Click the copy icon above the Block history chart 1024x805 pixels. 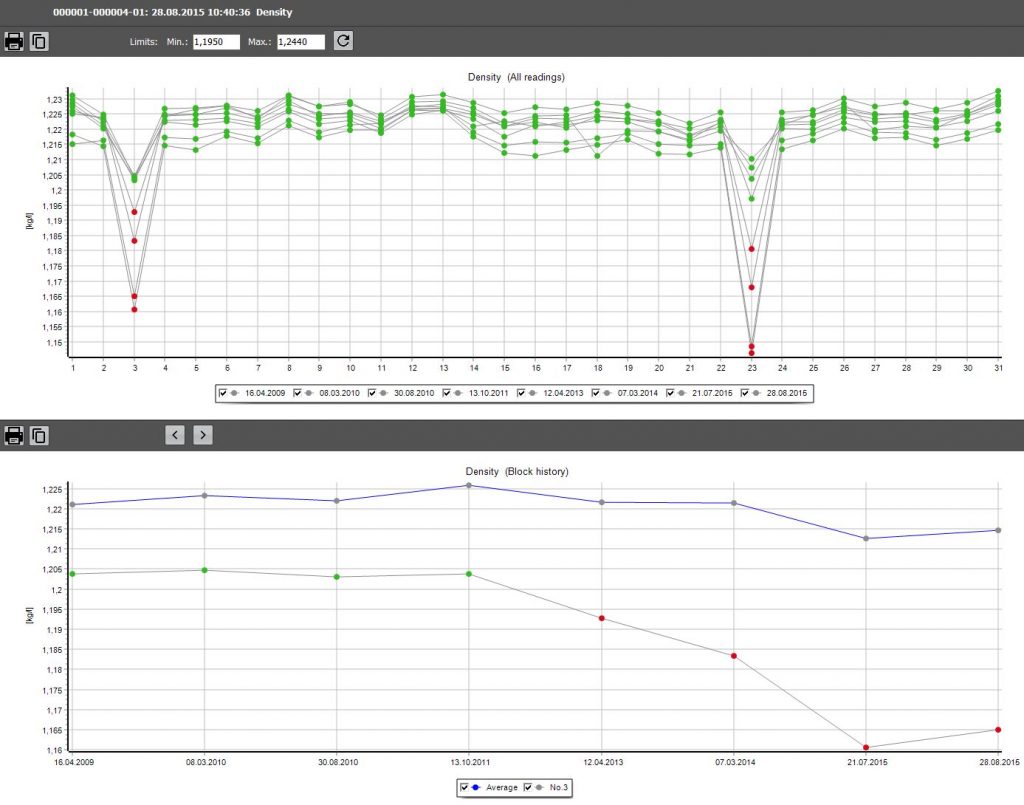click(x=38, y=434)
